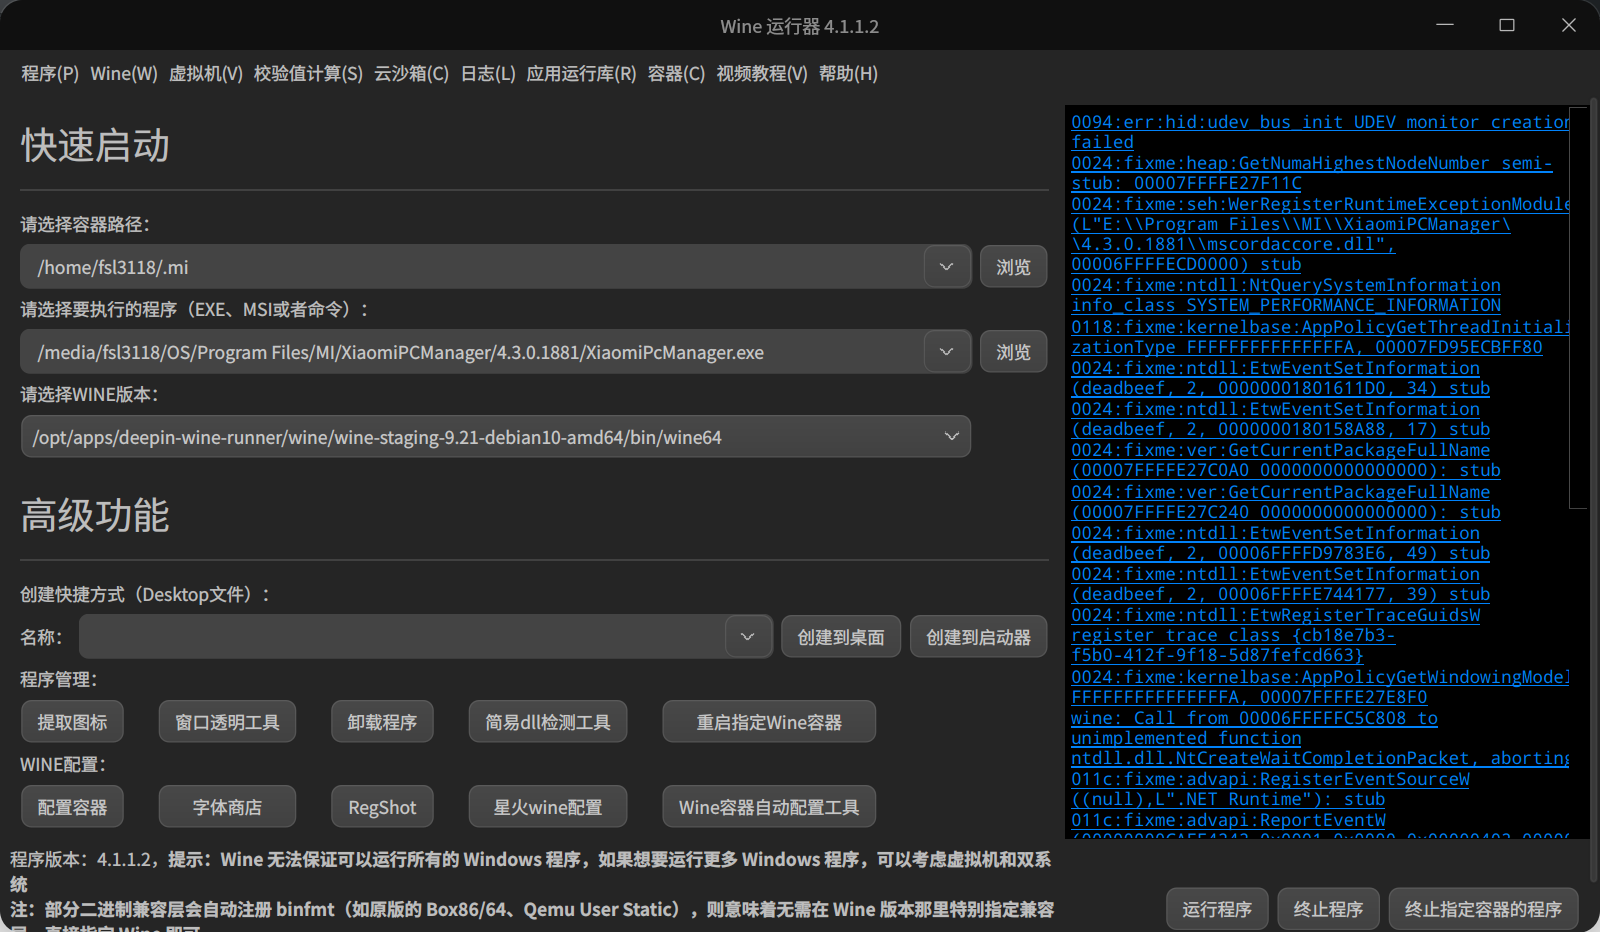Image resolution: width=1600 pixels, height=932 pixels.
Task: Click the 卸载程序 button
Action: pyautogui.click(x=382, y=722)
